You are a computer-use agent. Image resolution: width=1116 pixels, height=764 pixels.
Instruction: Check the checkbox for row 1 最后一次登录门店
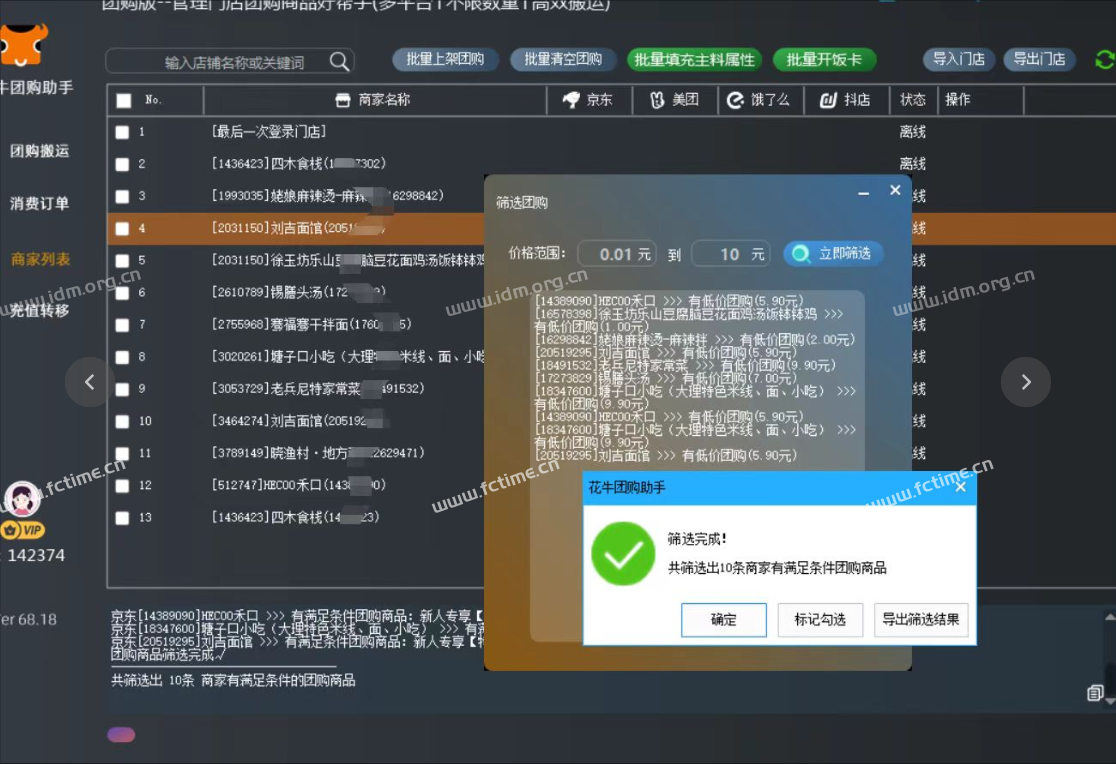coord(123,131)
